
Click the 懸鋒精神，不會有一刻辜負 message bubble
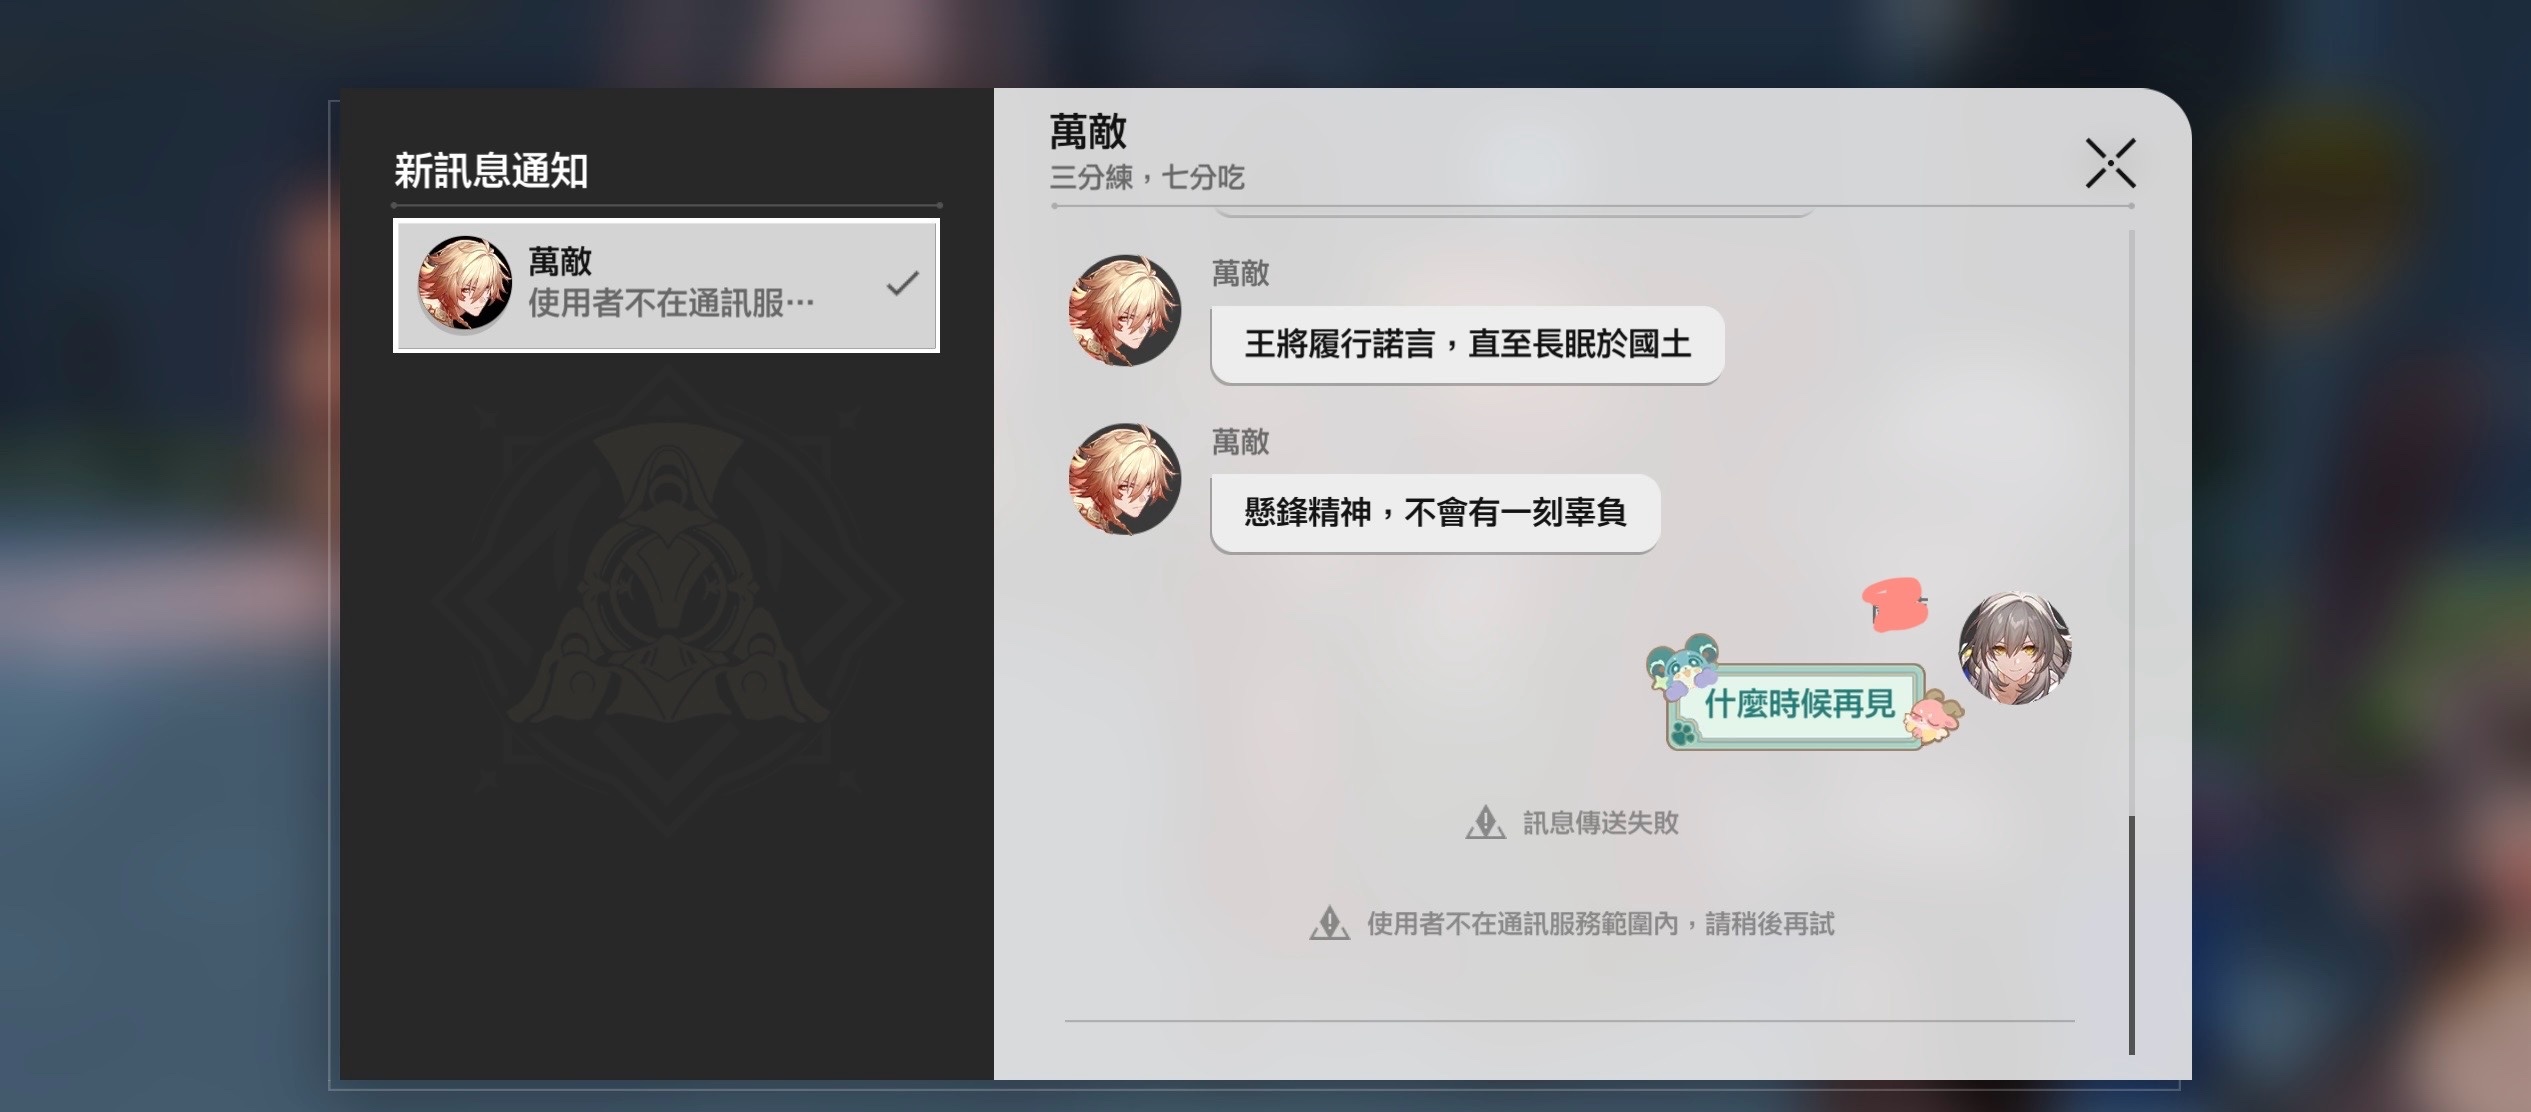[1435, 513]
